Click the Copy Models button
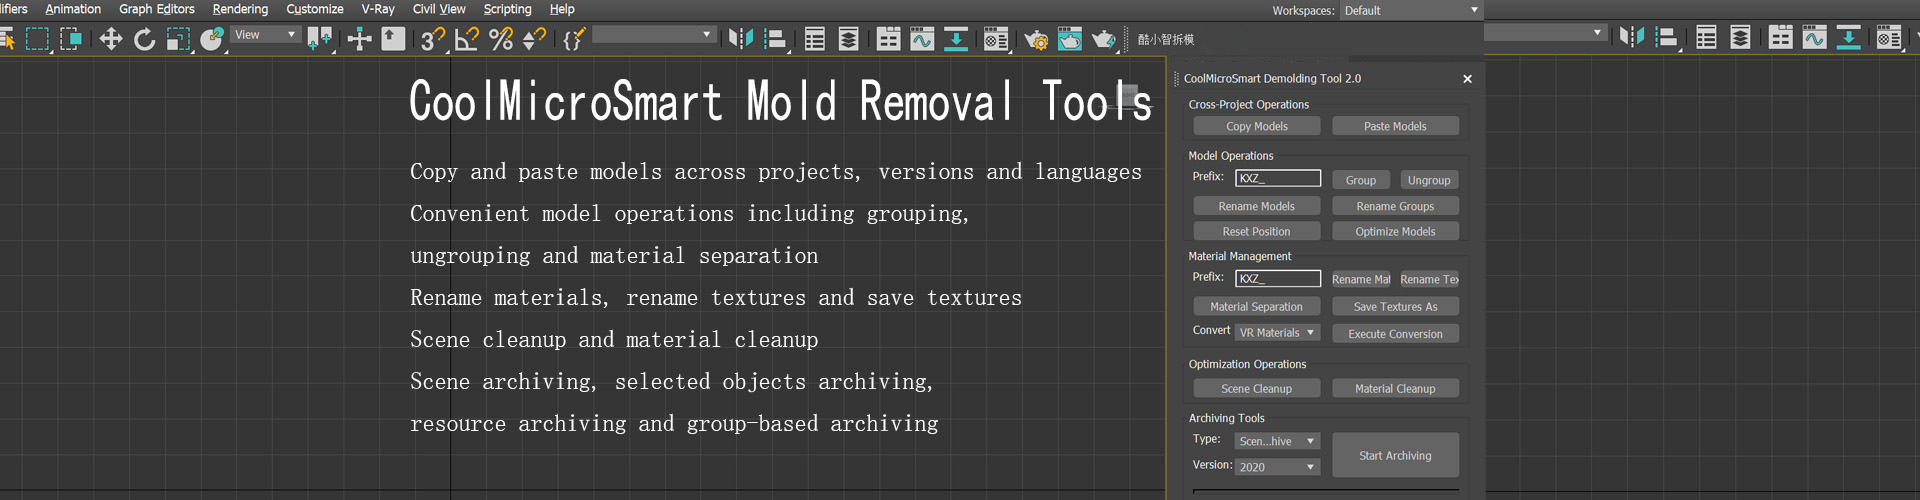The height and width of the screenshot is (500, 1920). click(x=1256, y=126)
